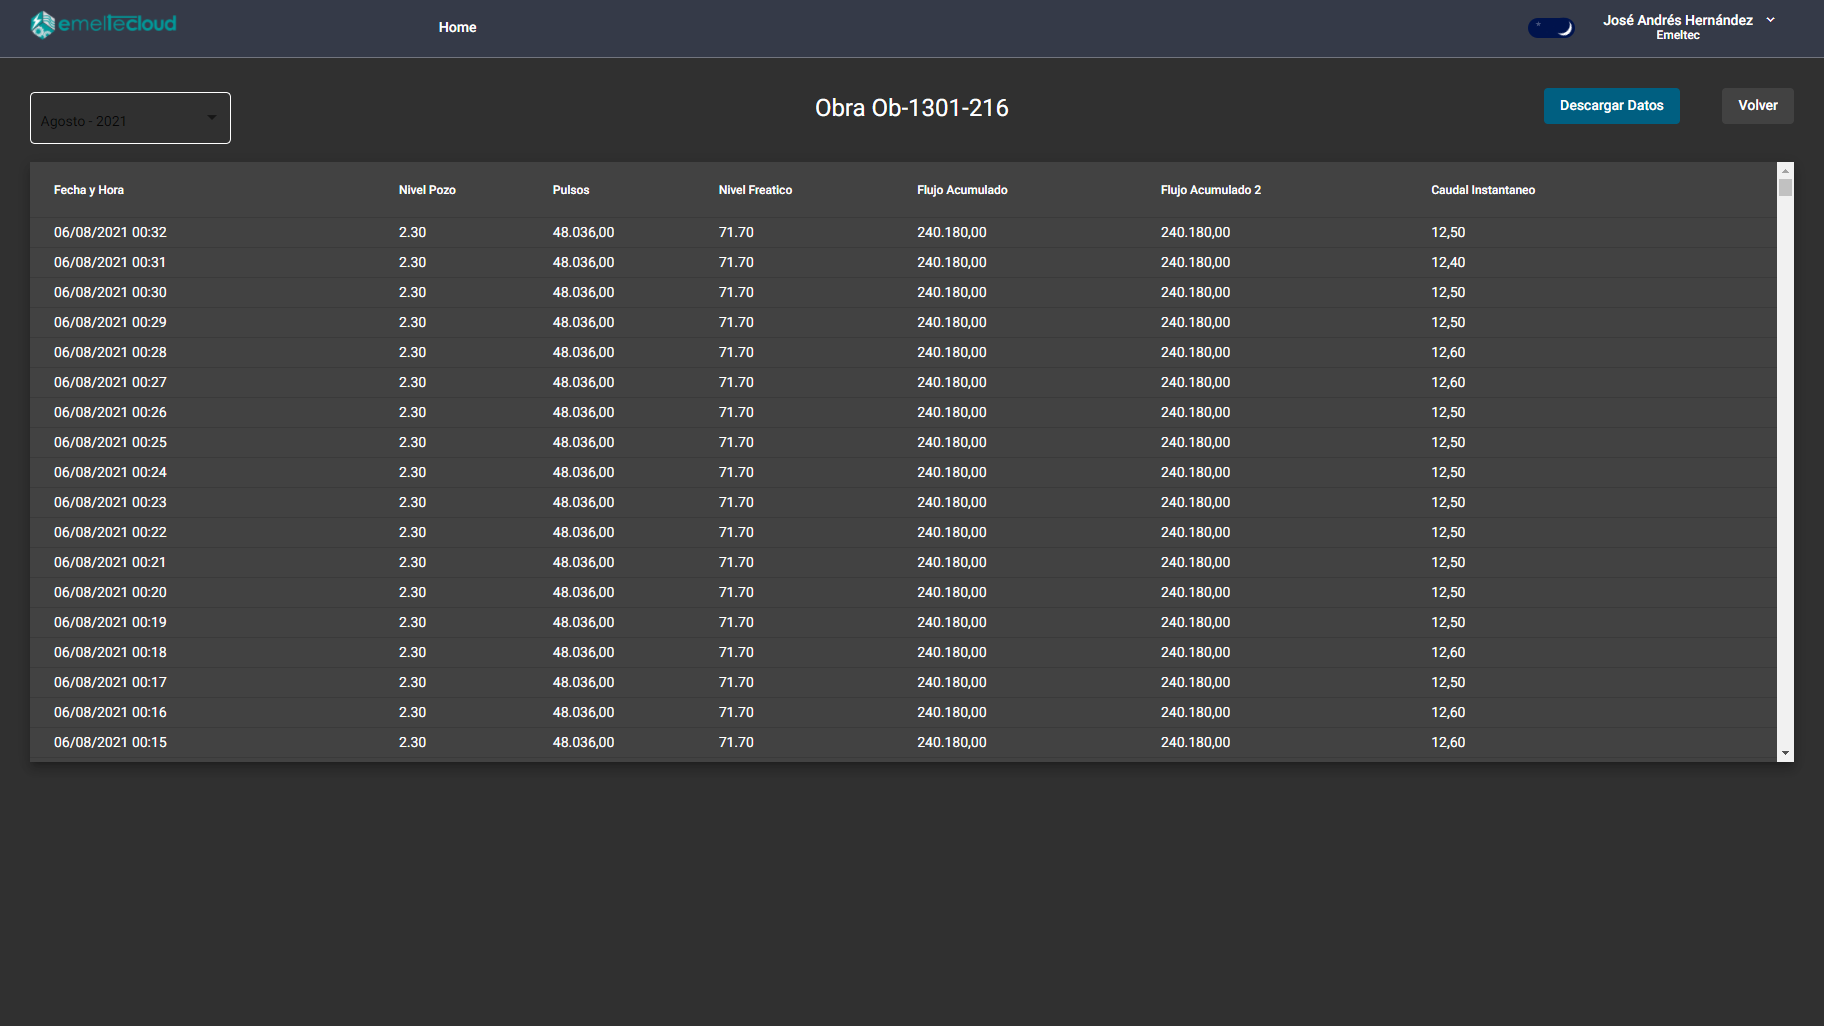Click Nivel Pozo value 2.30 in the 00:15 row

412,743
